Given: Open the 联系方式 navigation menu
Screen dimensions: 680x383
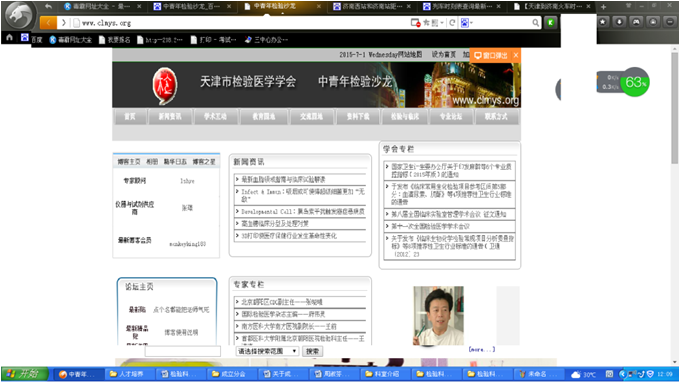Looking at the screenshot, I should pos(496,117).
